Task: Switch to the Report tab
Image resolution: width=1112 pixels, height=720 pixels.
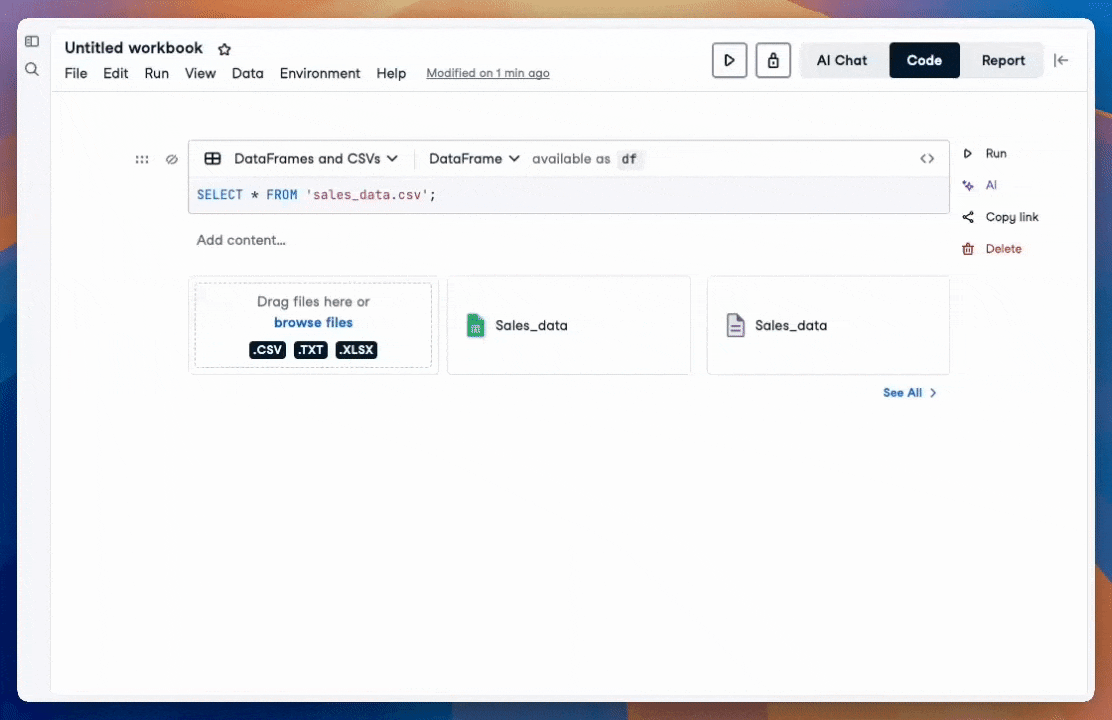Action: [1003, 60]
